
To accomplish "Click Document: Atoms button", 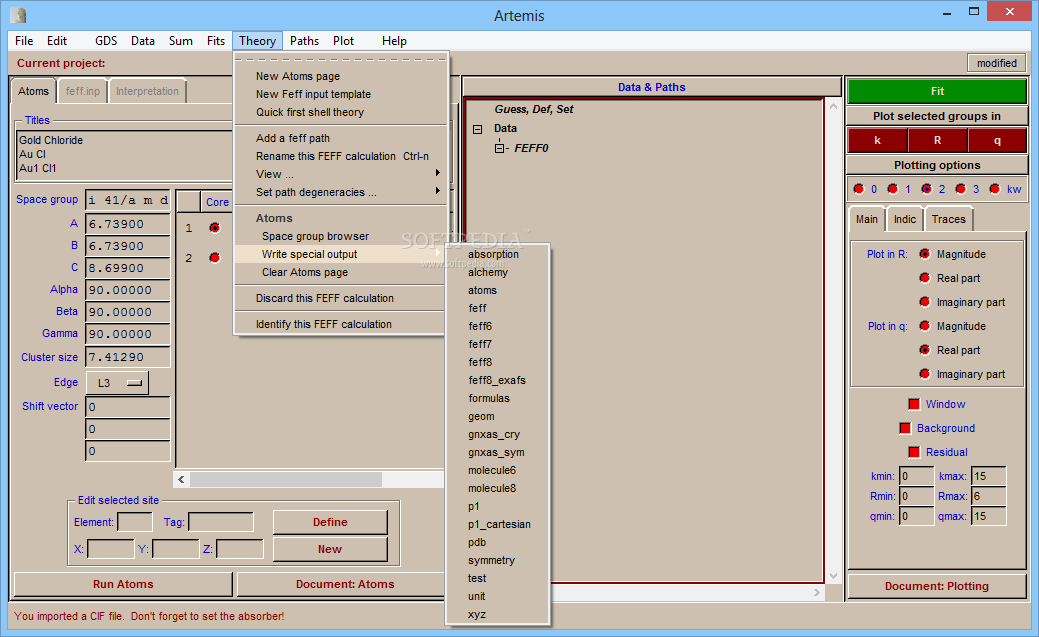I will pyautogui.click(x=345, y=584).
